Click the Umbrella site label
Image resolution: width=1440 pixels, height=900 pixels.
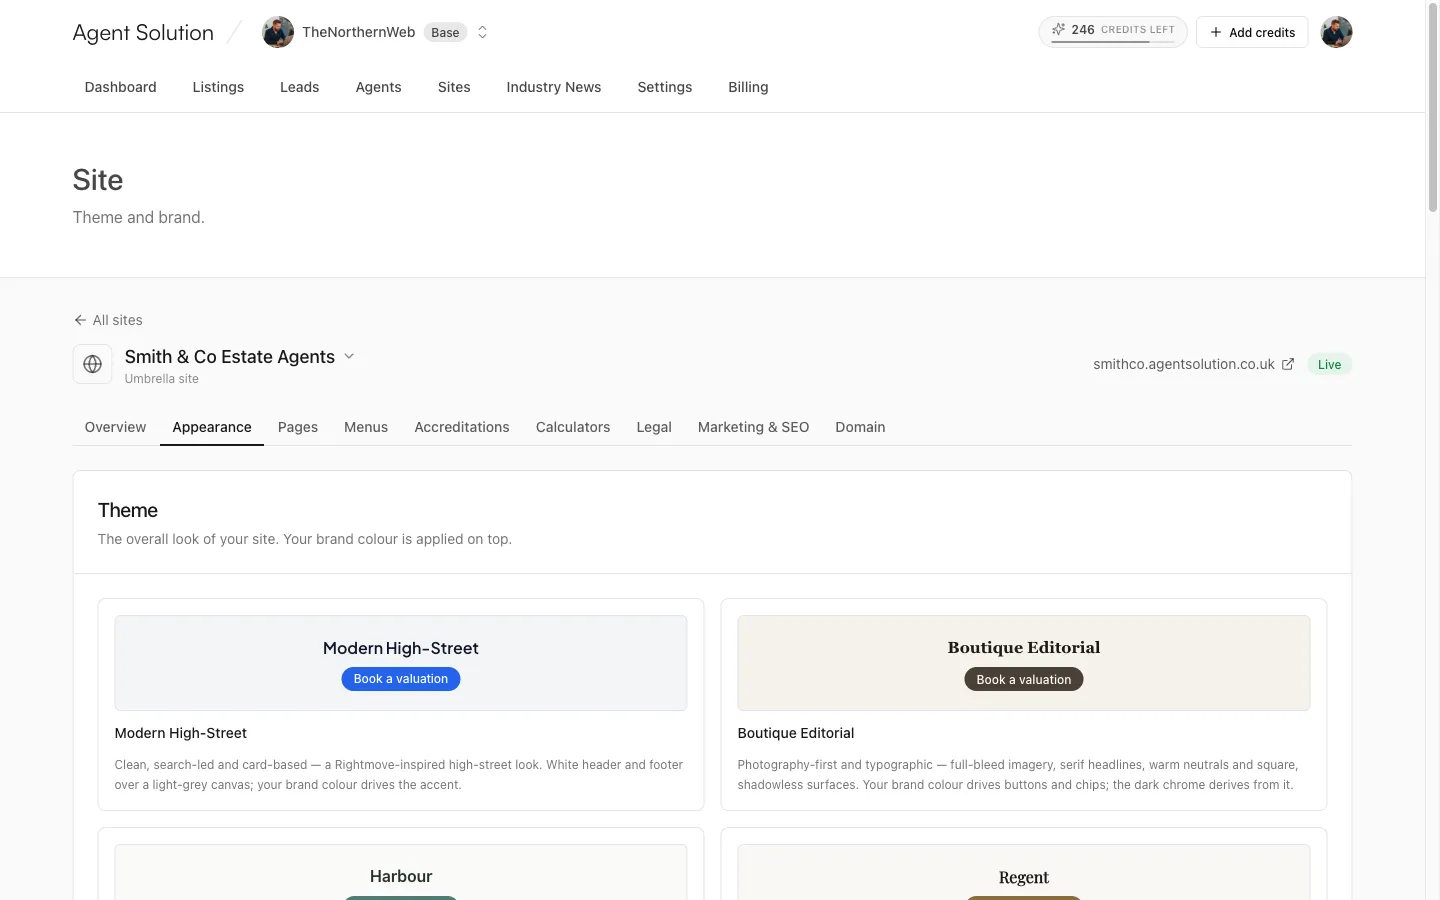(x=162, y=379)
